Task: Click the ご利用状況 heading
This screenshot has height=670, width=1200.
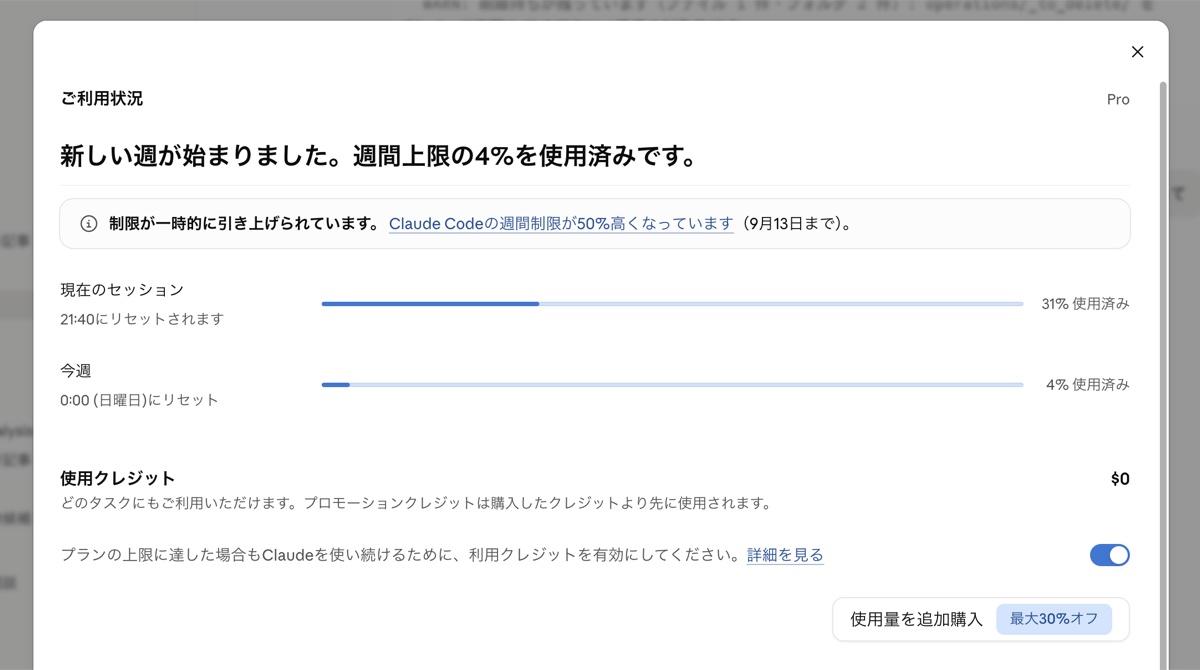Action: point(101,99)
